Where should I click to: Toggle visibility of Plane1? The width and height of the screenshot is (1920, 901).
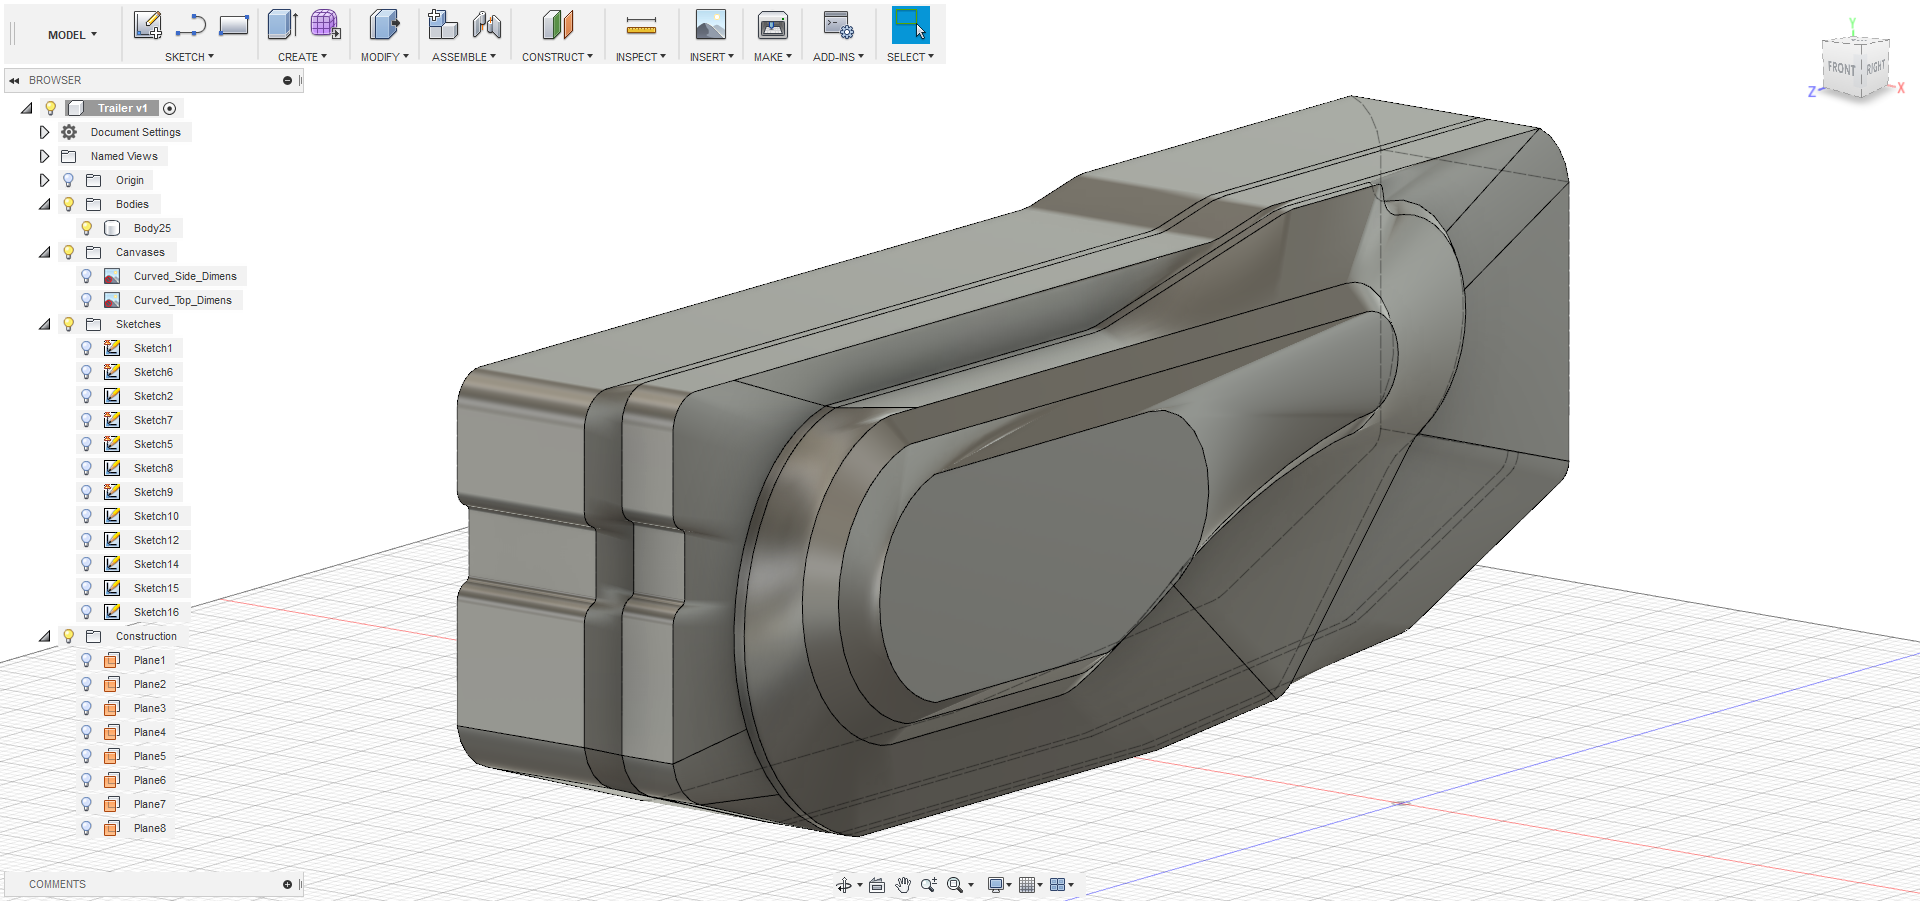(x=87, y=660)
